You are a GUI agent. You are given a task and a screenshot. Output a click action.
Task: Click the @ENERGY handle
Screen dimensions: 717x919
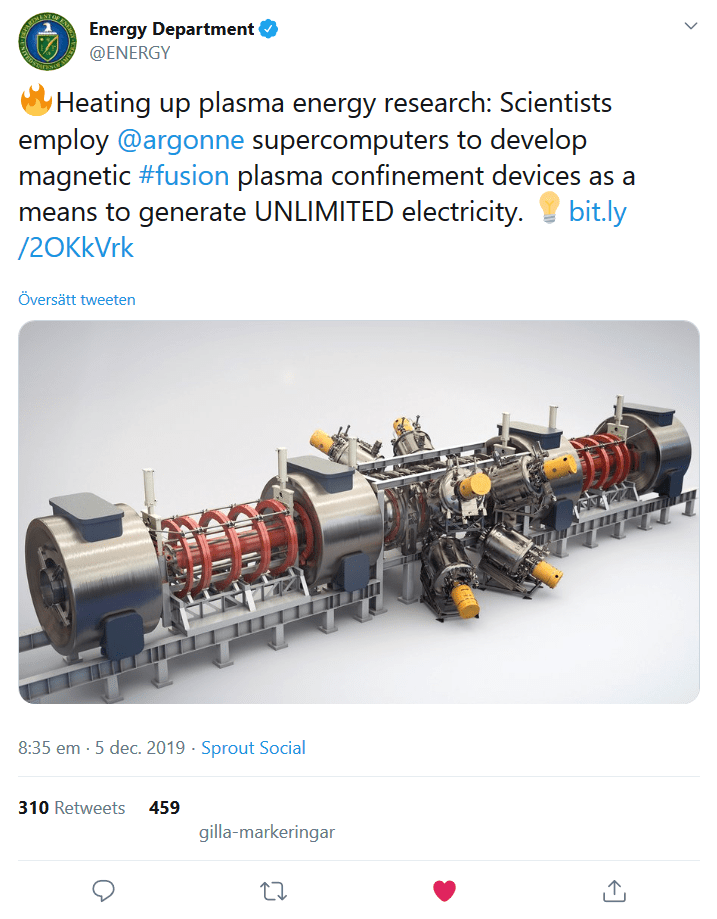[x=130, y=53]
